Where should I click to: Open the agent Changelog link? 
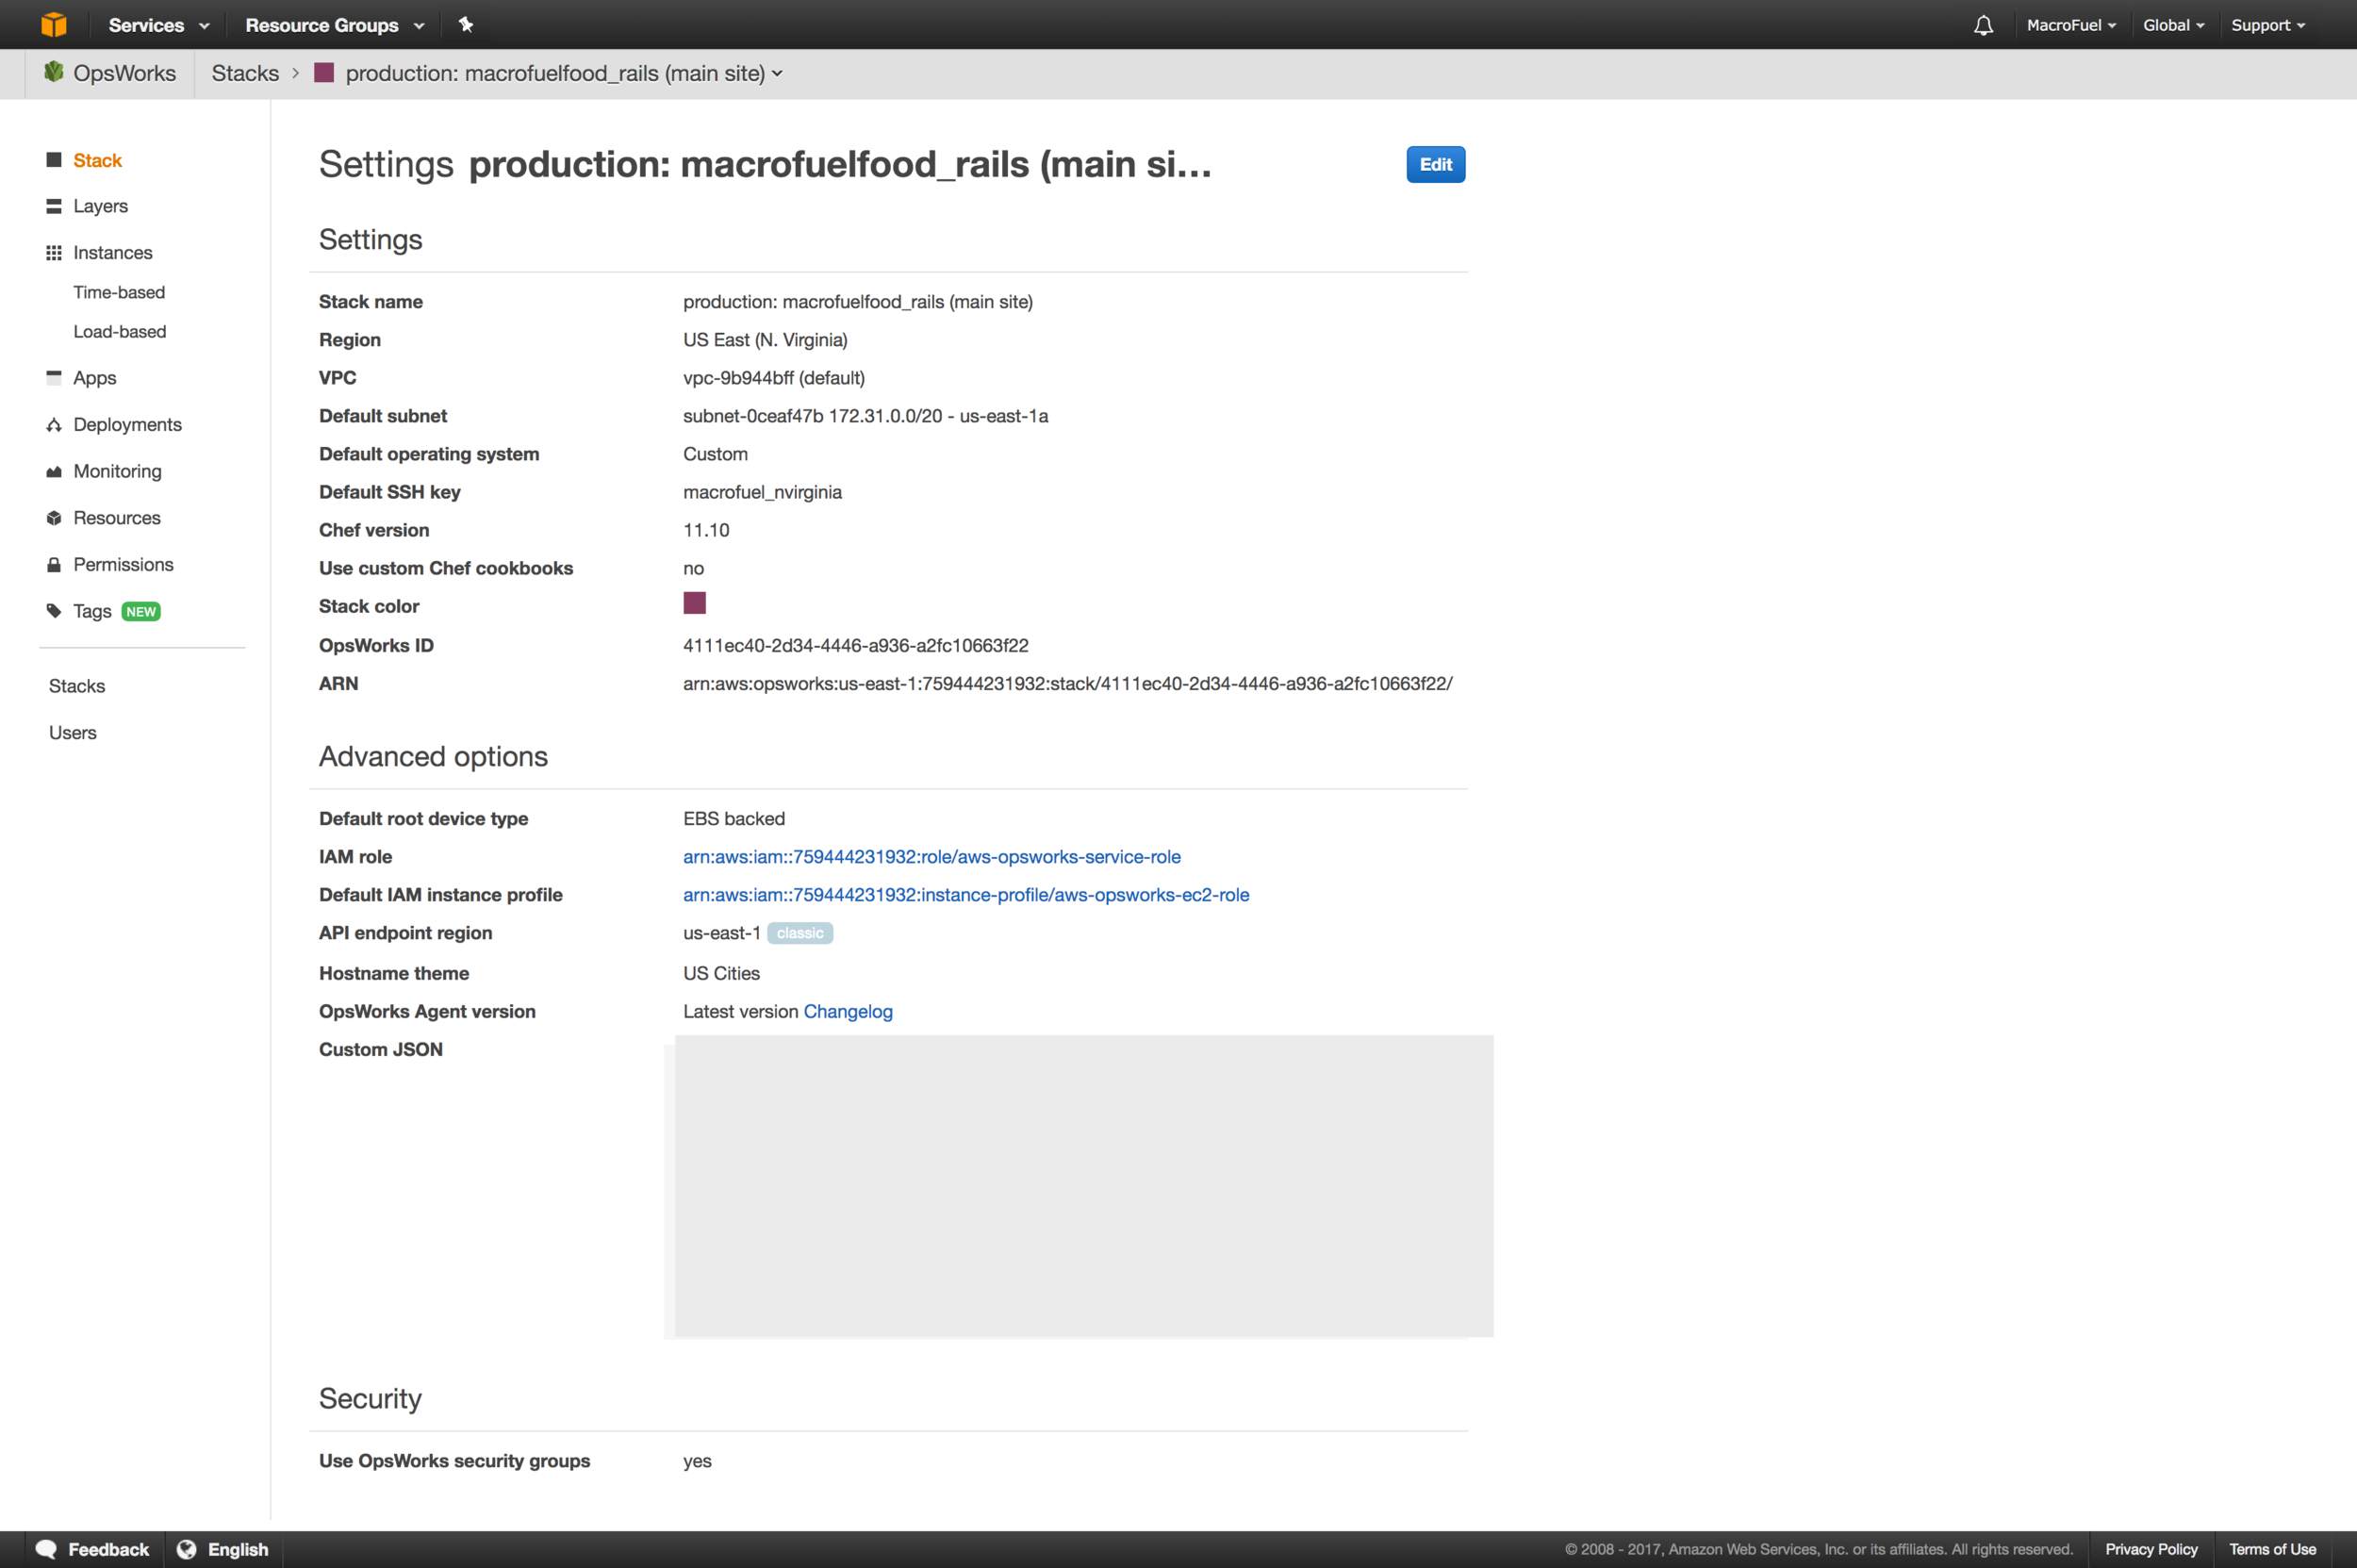pos(848,1011)
